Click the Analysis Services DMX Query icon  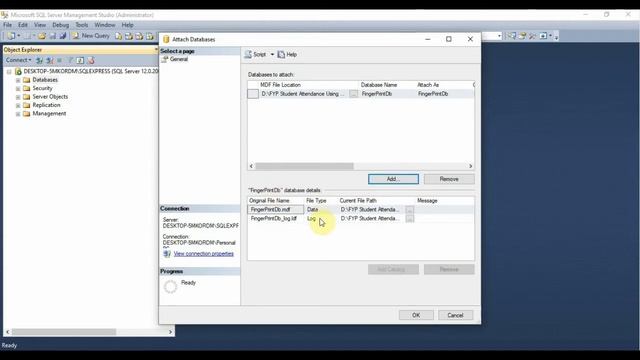click(x=140, y=36)
